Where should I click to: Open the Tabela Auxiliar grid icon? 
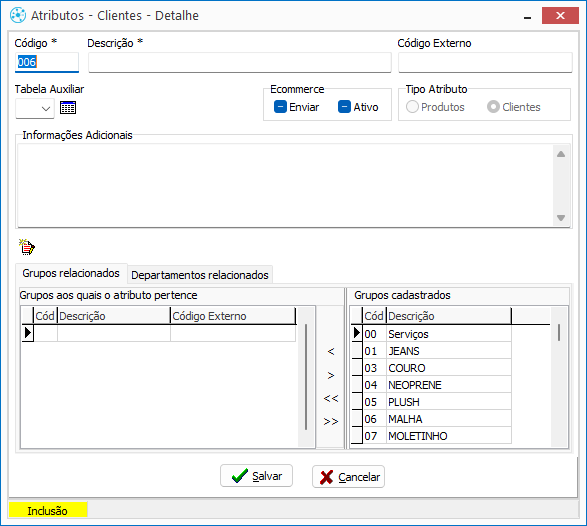point(68,108)
